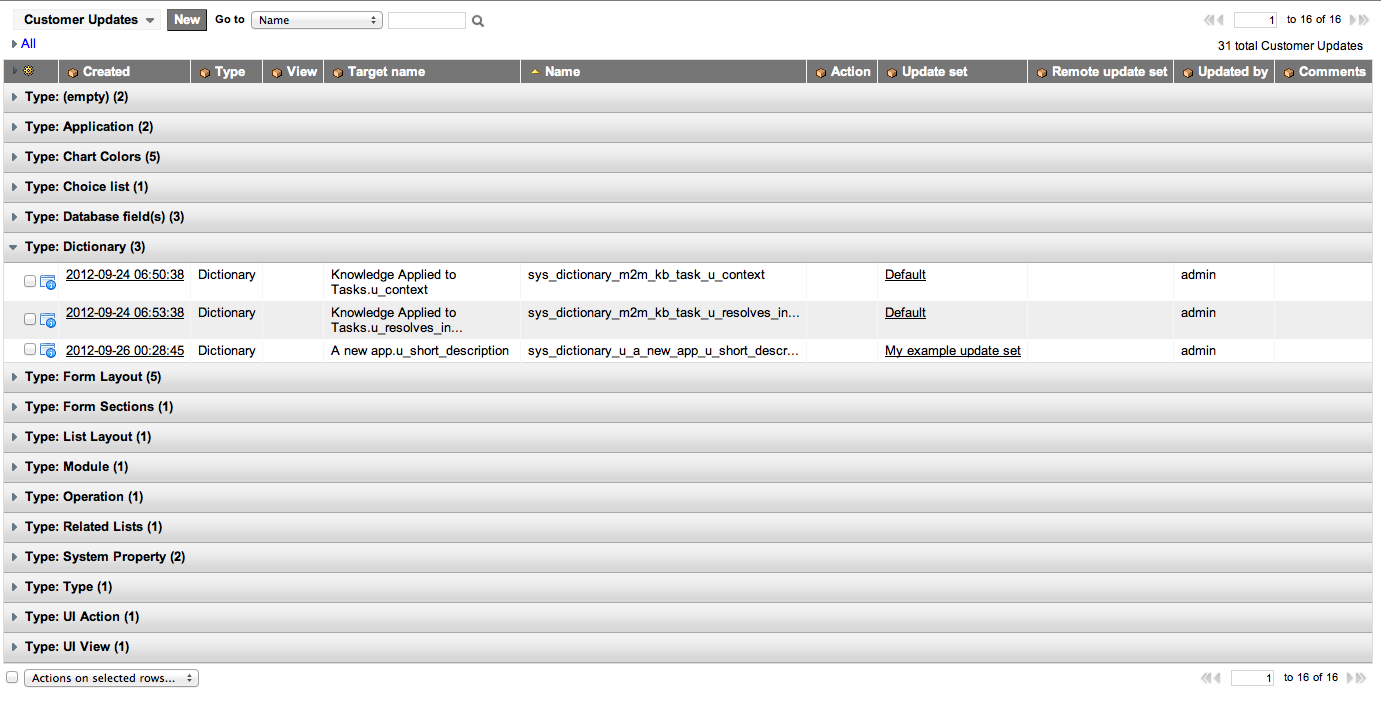Open Default update set in 06:50:38 row
The height and width of the screenshot is (721, 1381).
(x=905, y=275)
